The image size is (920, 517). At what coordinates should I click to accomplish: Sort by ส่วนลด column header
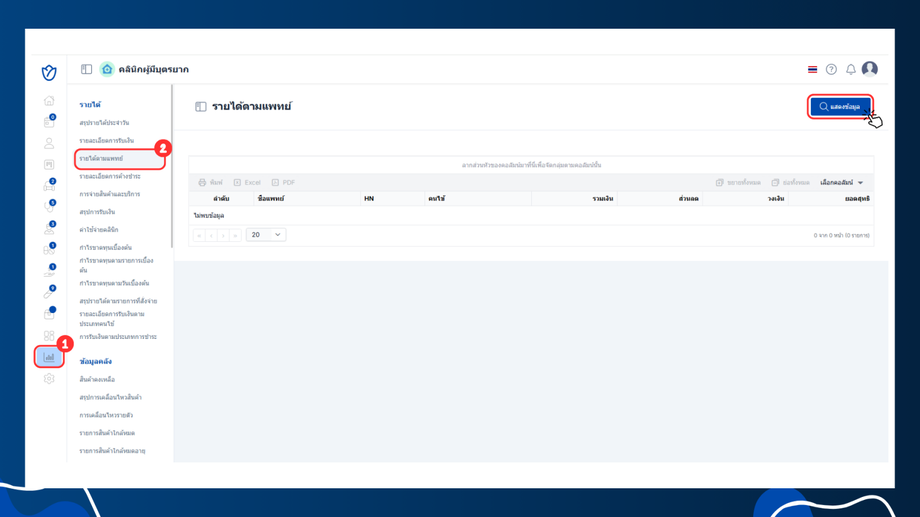(660, 198)
